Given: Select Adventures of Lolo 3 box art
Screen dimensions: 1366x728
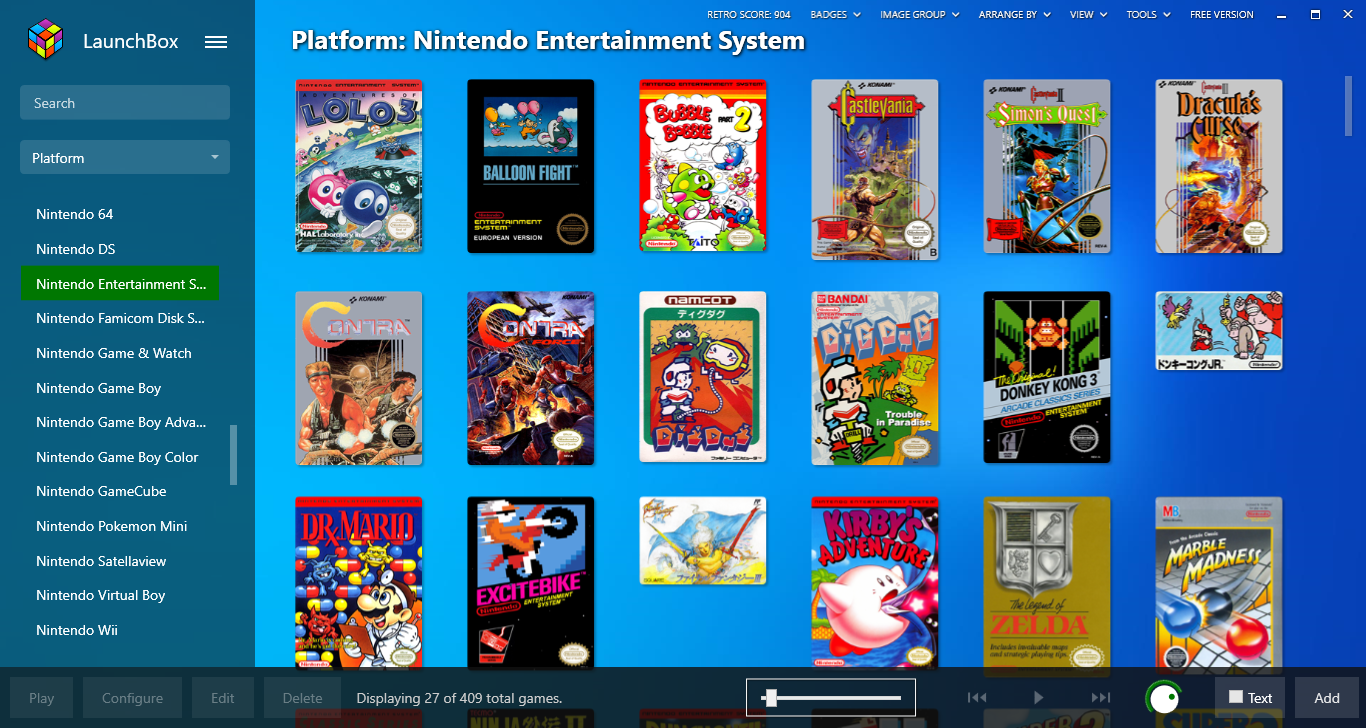Looking at the screenshot, I should pos(359,166).
